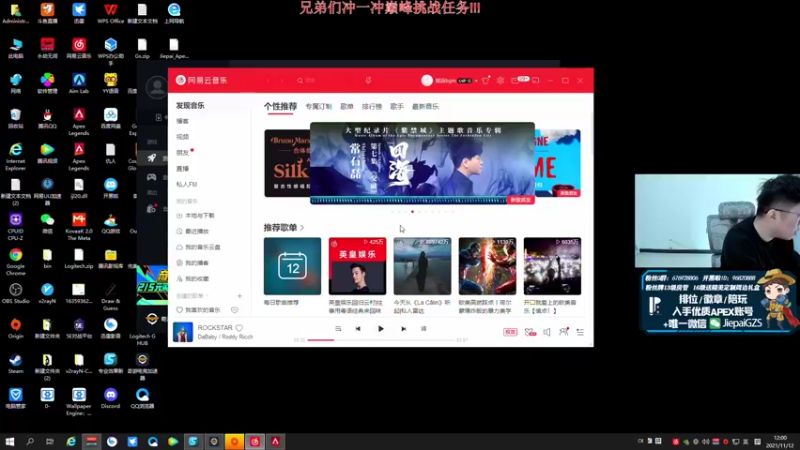Viewport: 800px width, 450px height.
Task: Open 本地与下载 in the sidebar
Action: [x=195, y=215]
